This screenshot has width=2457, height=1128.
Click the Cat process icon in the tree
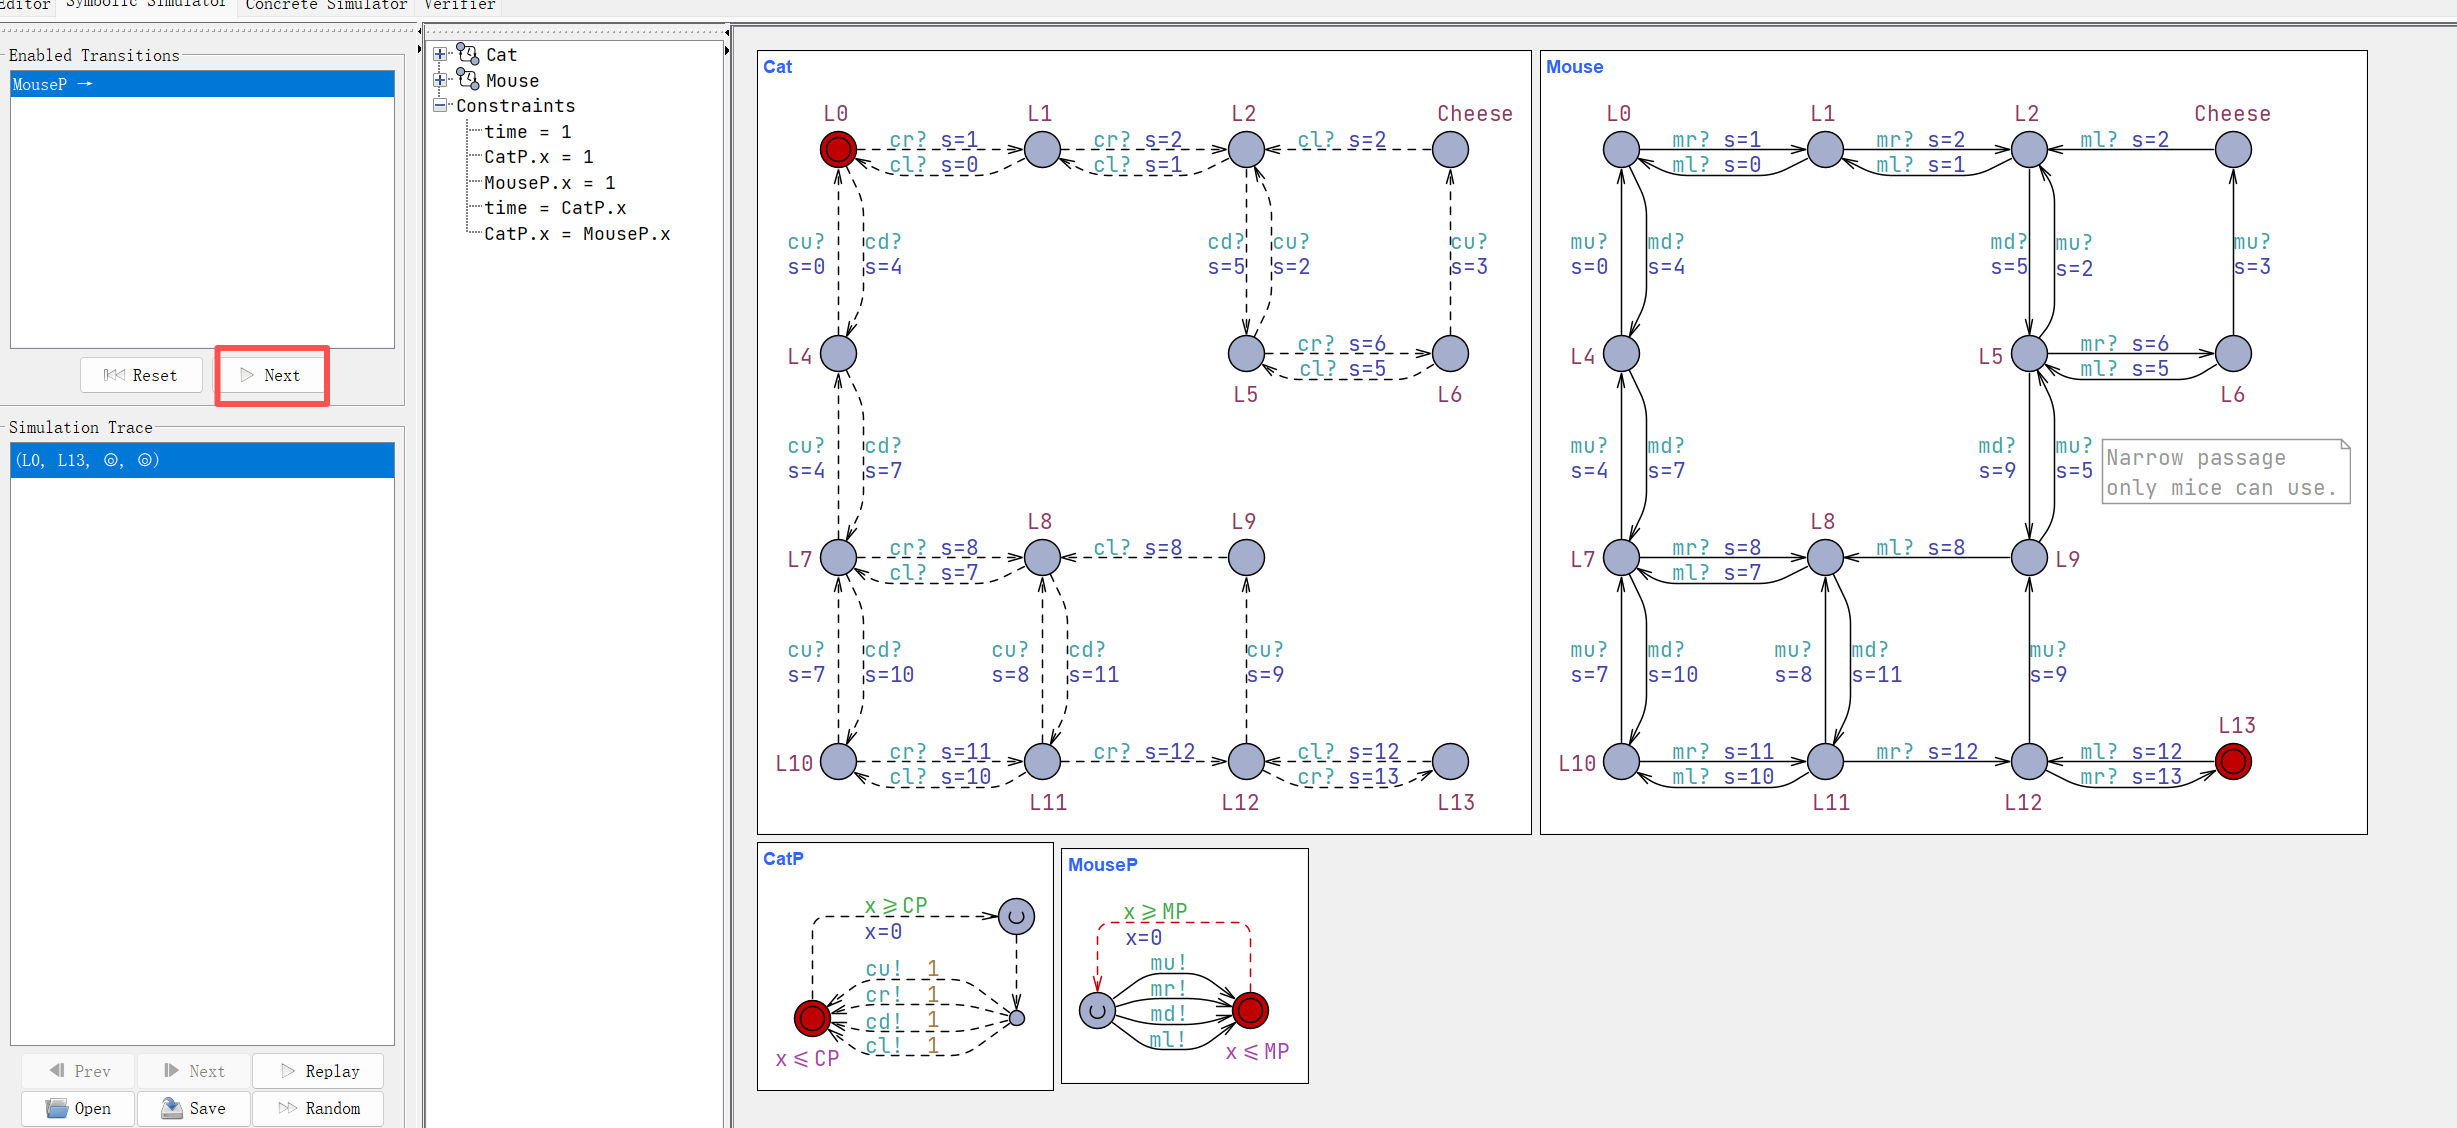[x=467, y=54]
